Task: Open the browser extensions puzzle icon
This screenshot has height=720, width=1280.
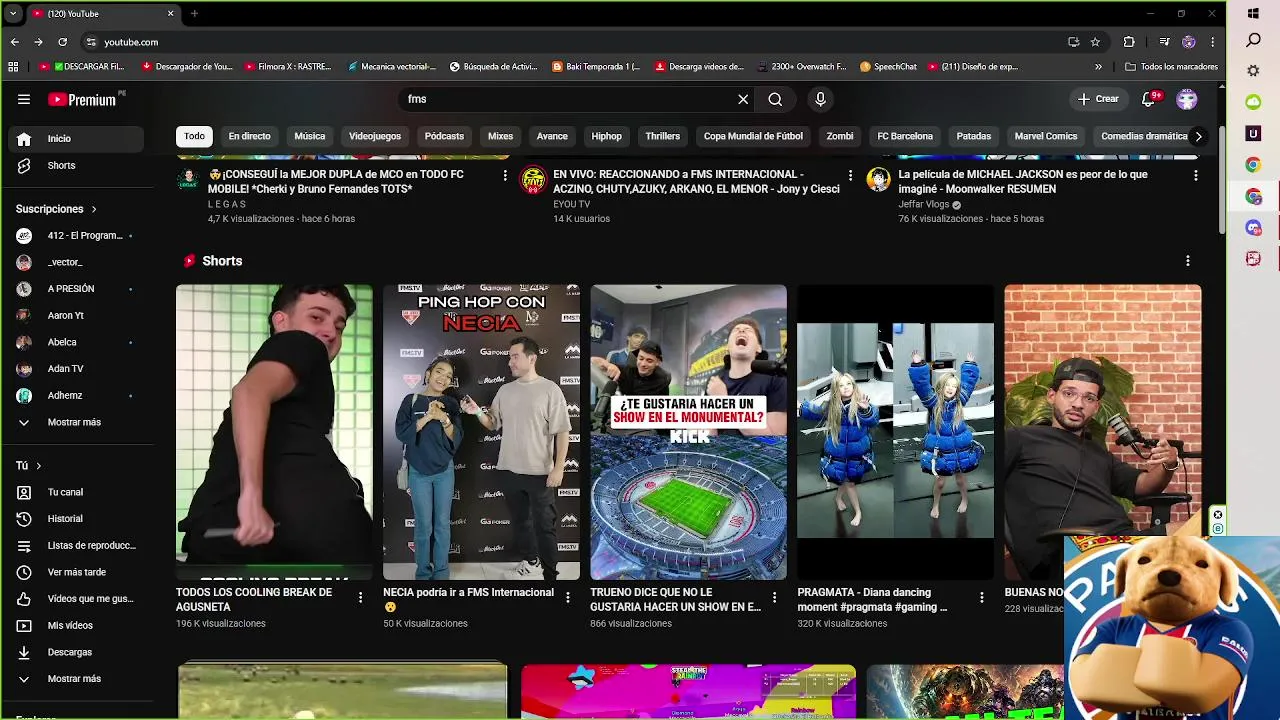Action: click(x=1129, y=42)
